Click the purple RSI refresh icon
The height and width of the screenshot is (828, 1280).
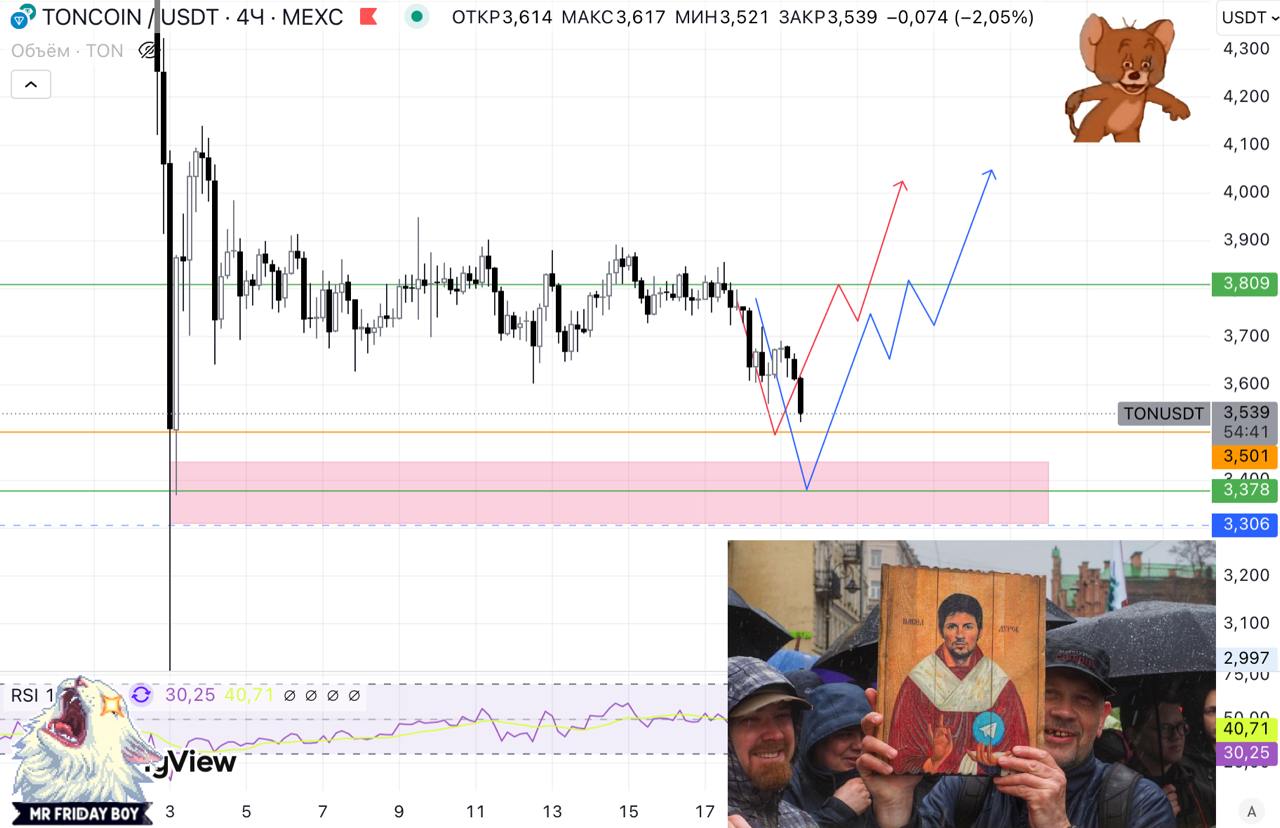pos(141,694)
